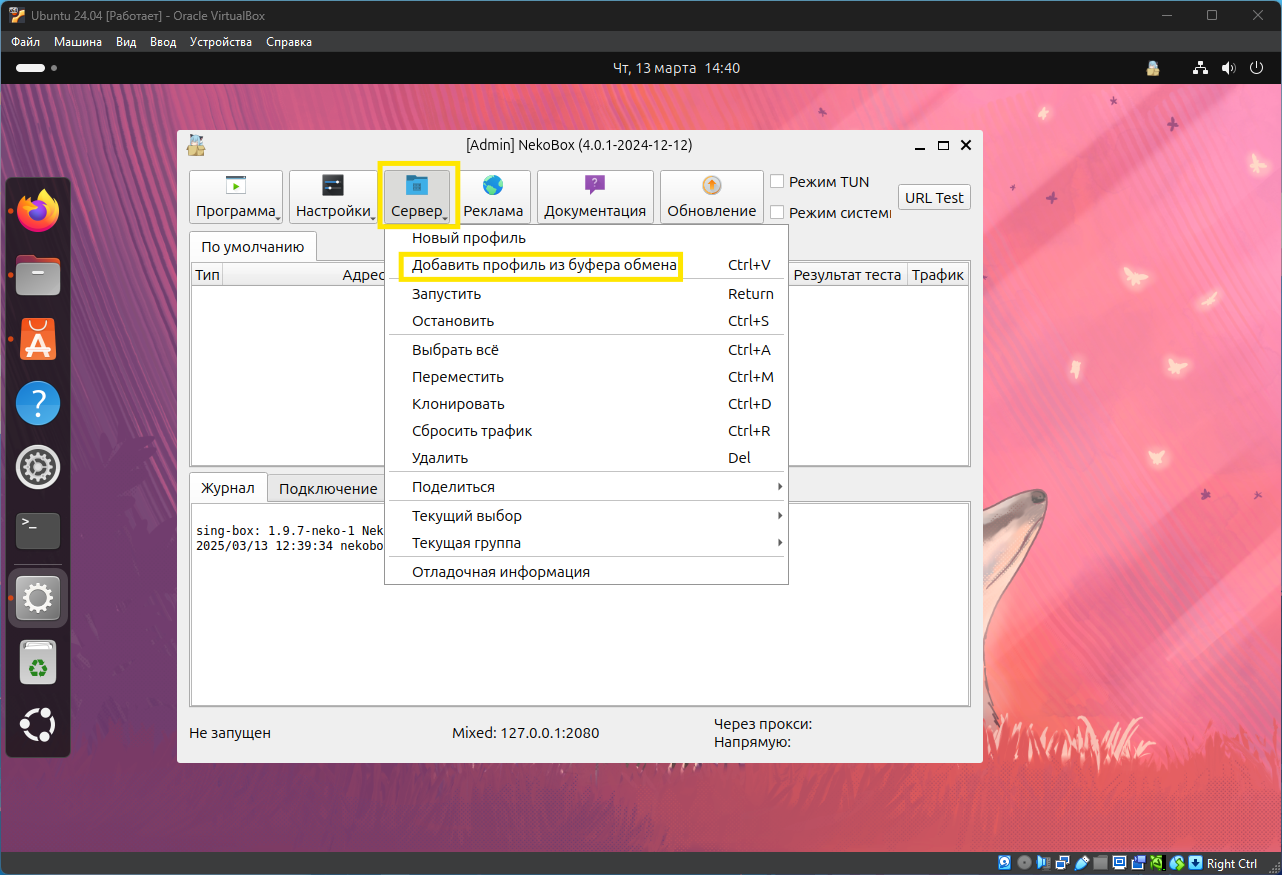The width and height of the screenshot is (1282, 875).
Task: Open the Устройства menu in VirtualBox
Action: (x=221, y=42)
